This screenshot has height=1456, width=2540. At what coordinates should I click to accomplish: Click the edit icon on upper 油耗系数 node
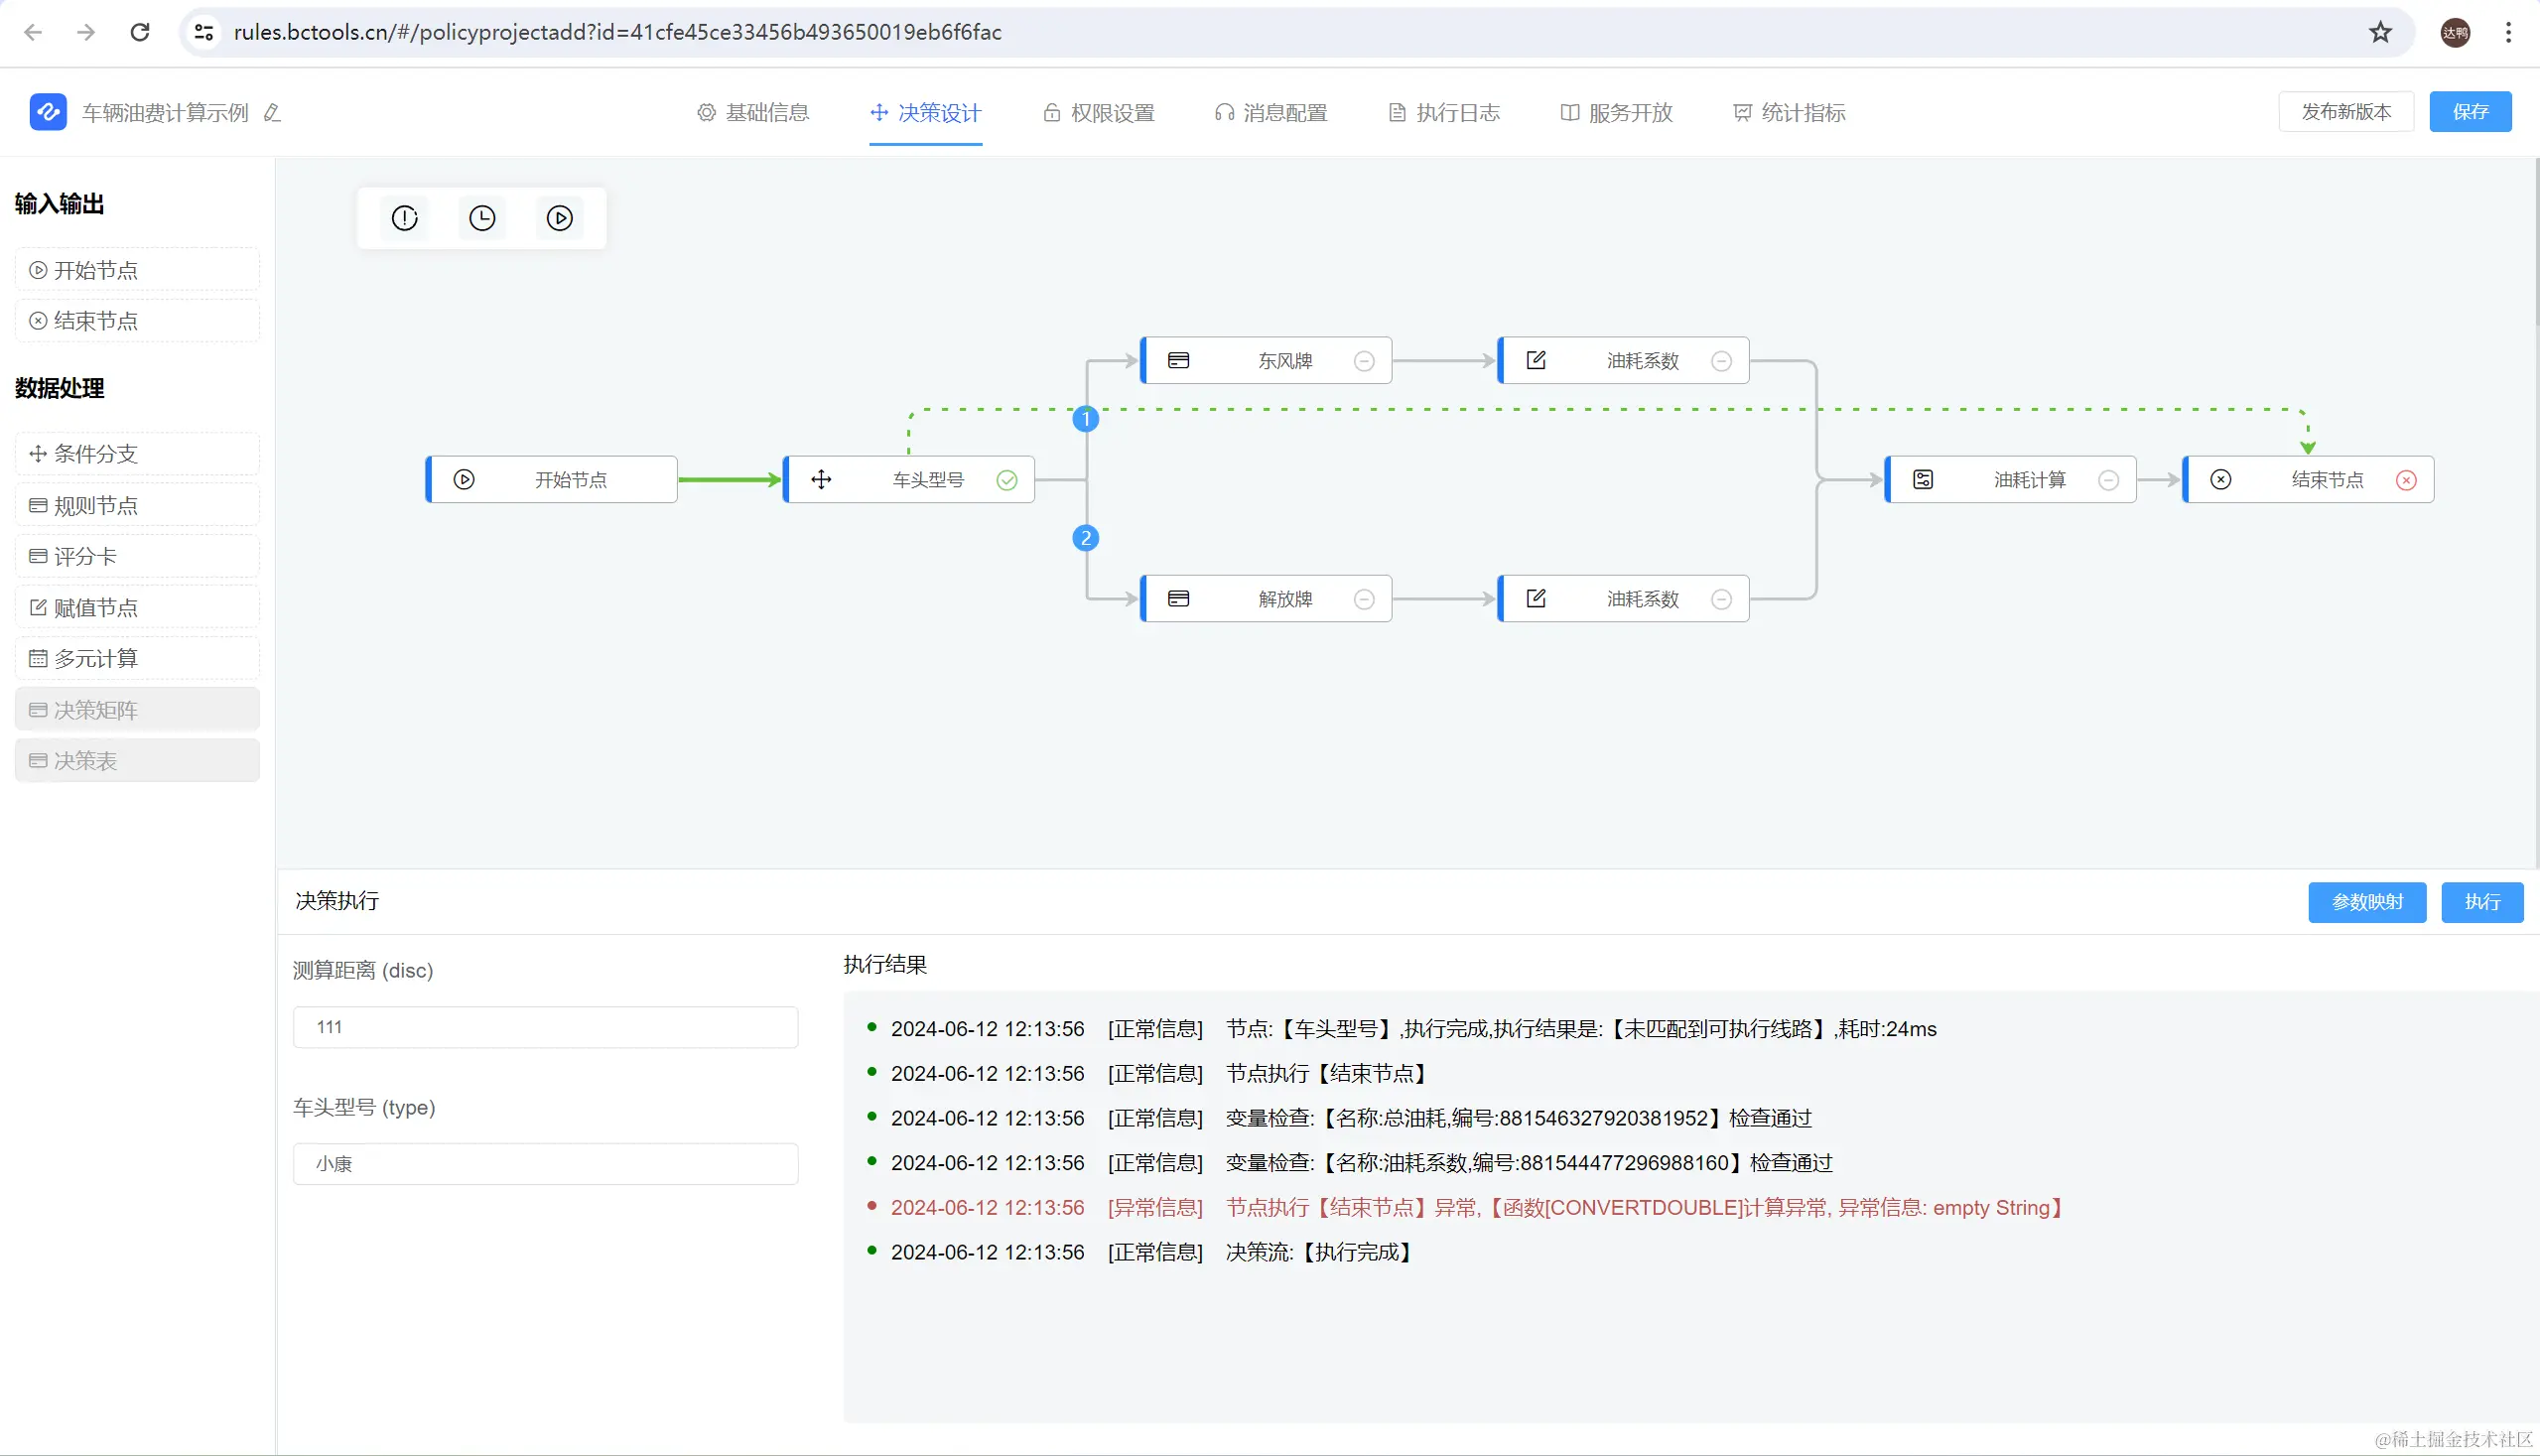[1536, 361]
